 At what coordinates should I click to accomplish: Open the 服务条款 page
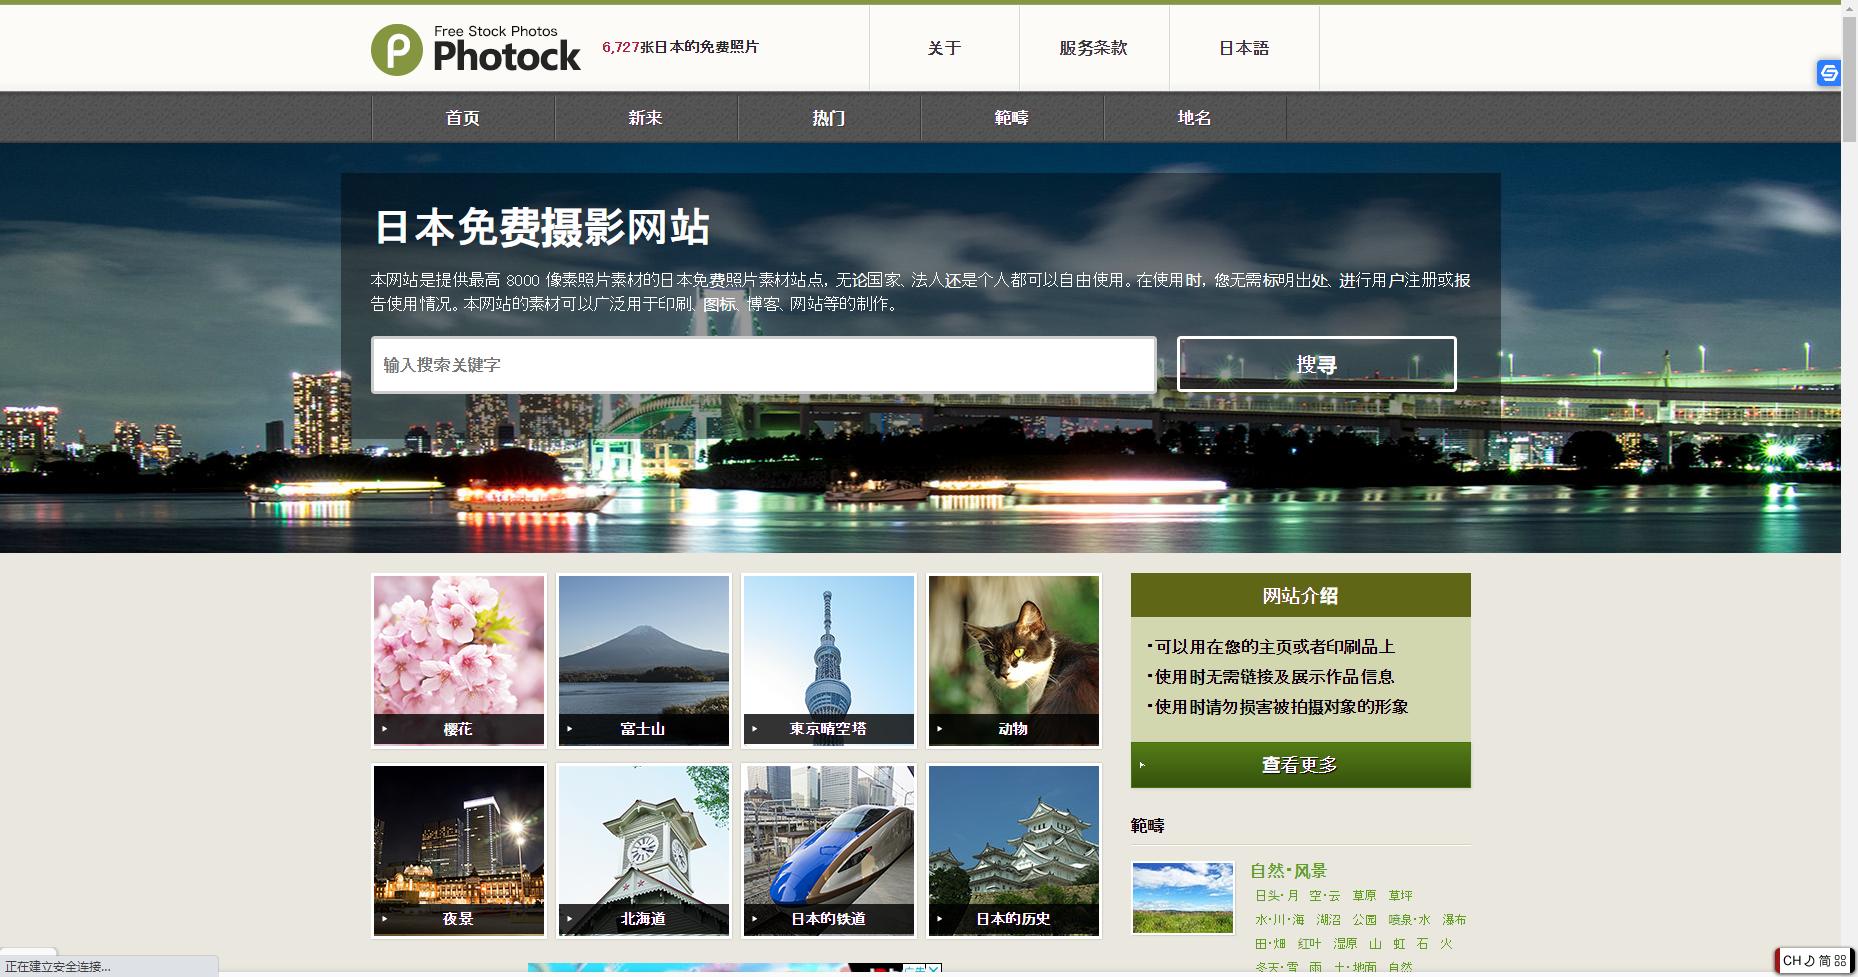(1091, 47)
